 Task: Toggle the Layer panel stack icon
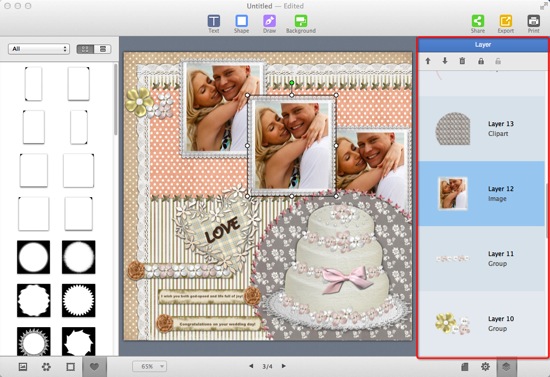coord(506,367)
